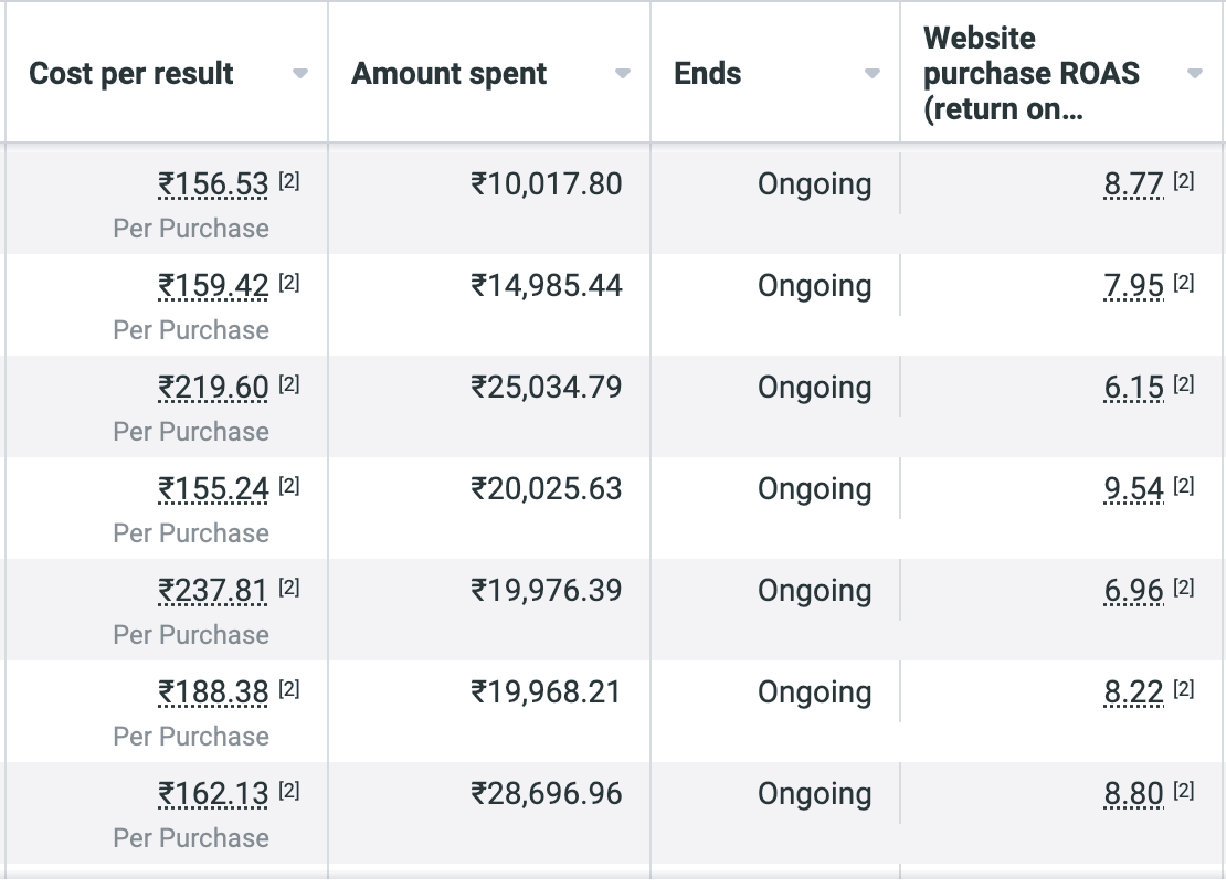Click the 8.77 ROAS value
Screen dimensions: 1226x880
(x=1134, y=184)
